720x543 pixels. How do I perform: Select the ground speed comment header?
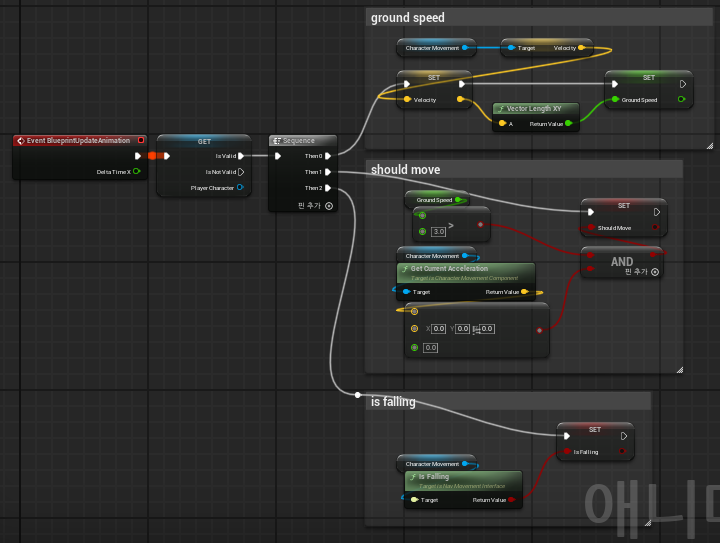click(x=539, y=17)
